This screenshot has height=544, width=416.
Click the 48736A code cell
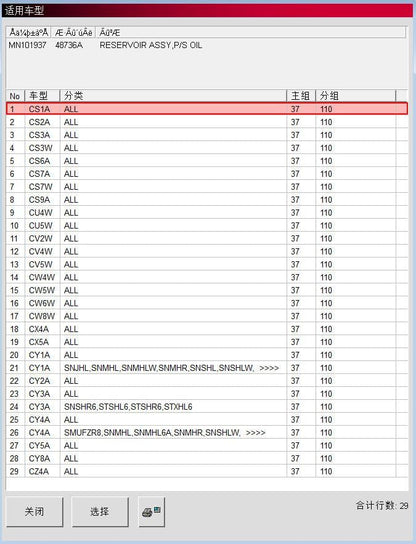pyautogui.click(x=69, y=45)
